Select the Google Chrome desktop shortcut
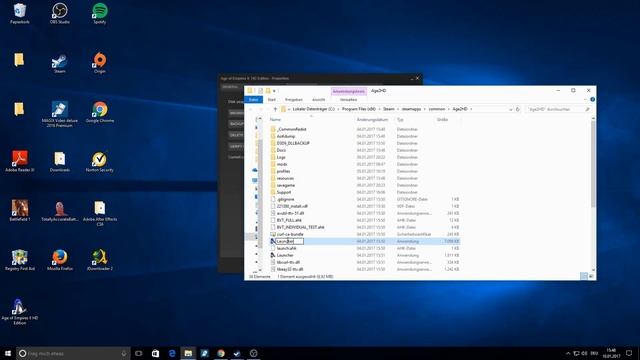 pyautogui.click(x=100, y=112)
